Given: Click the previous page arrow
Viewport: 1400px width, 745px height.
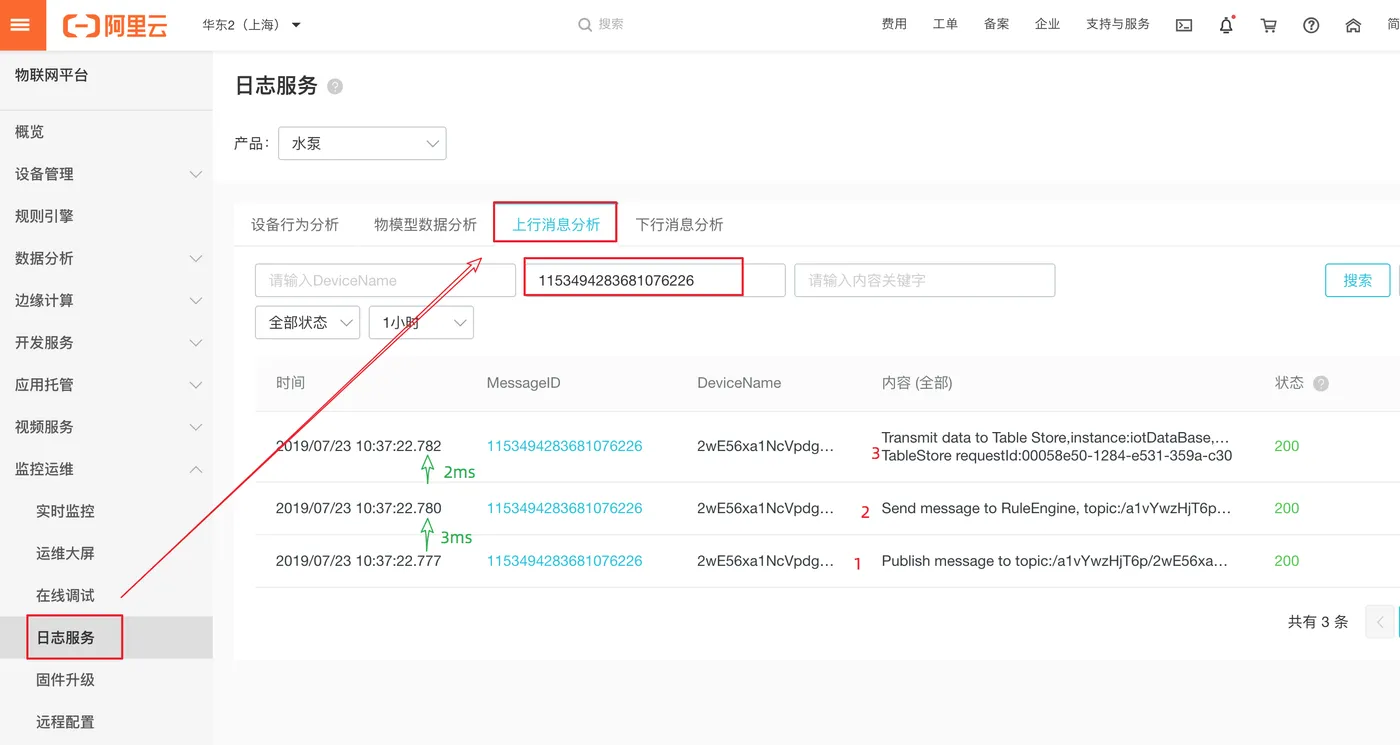Looking at the screenshot, I should coord(1380,622).
